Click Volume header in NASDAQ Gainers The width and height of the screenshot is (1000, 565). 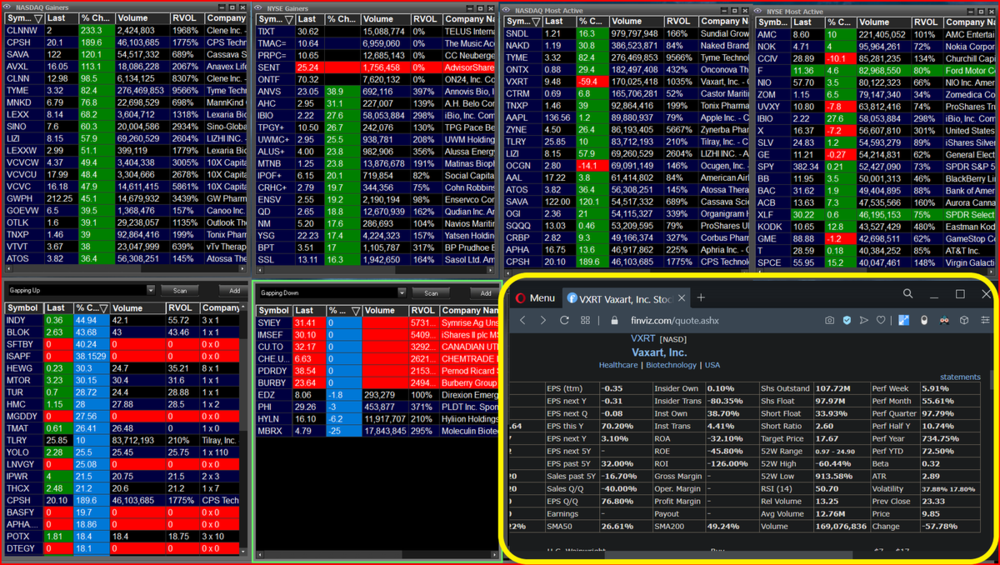(x=142, y=18)
